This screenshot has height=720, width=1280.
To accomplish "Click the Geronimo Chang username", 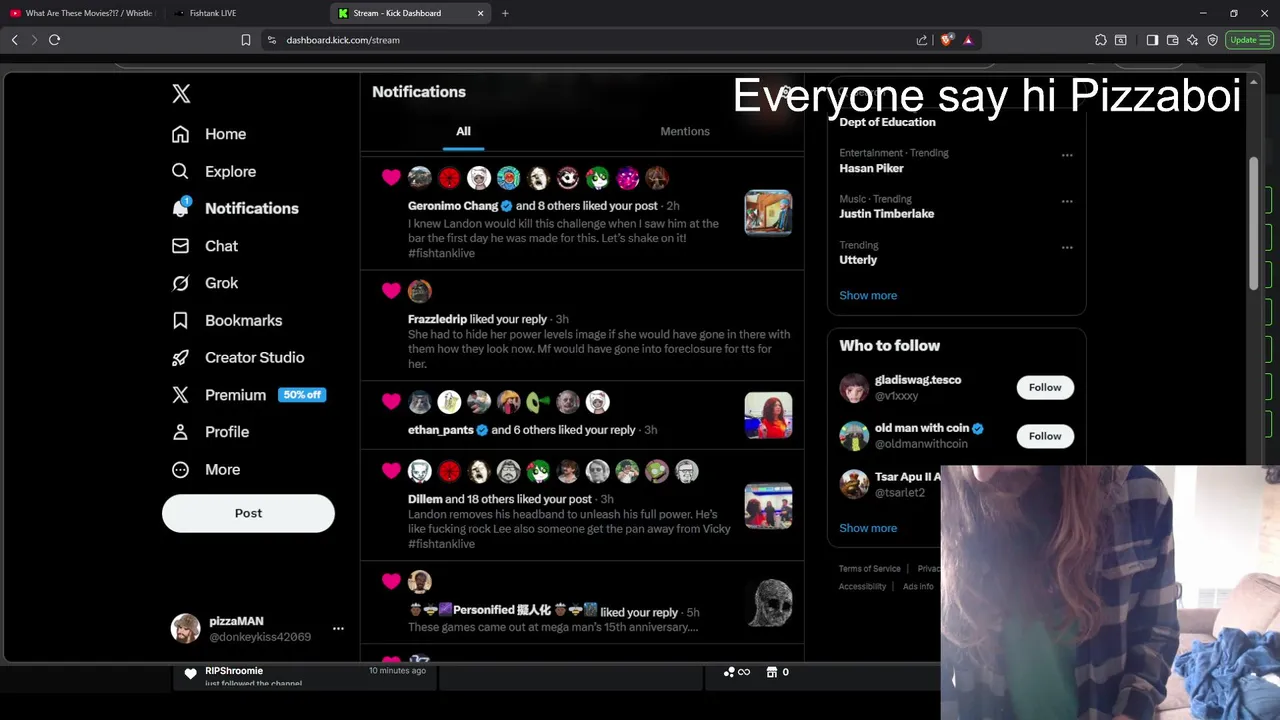I will click(x=453, y=206).
